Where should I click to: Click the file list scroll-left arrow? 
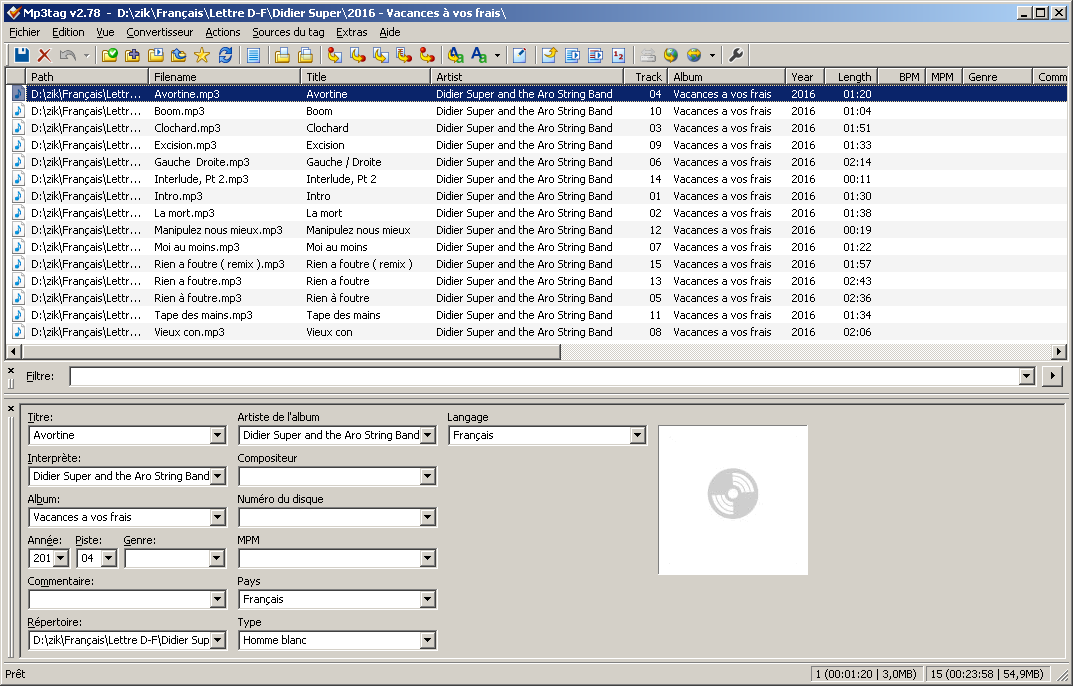tap(13, 352)
